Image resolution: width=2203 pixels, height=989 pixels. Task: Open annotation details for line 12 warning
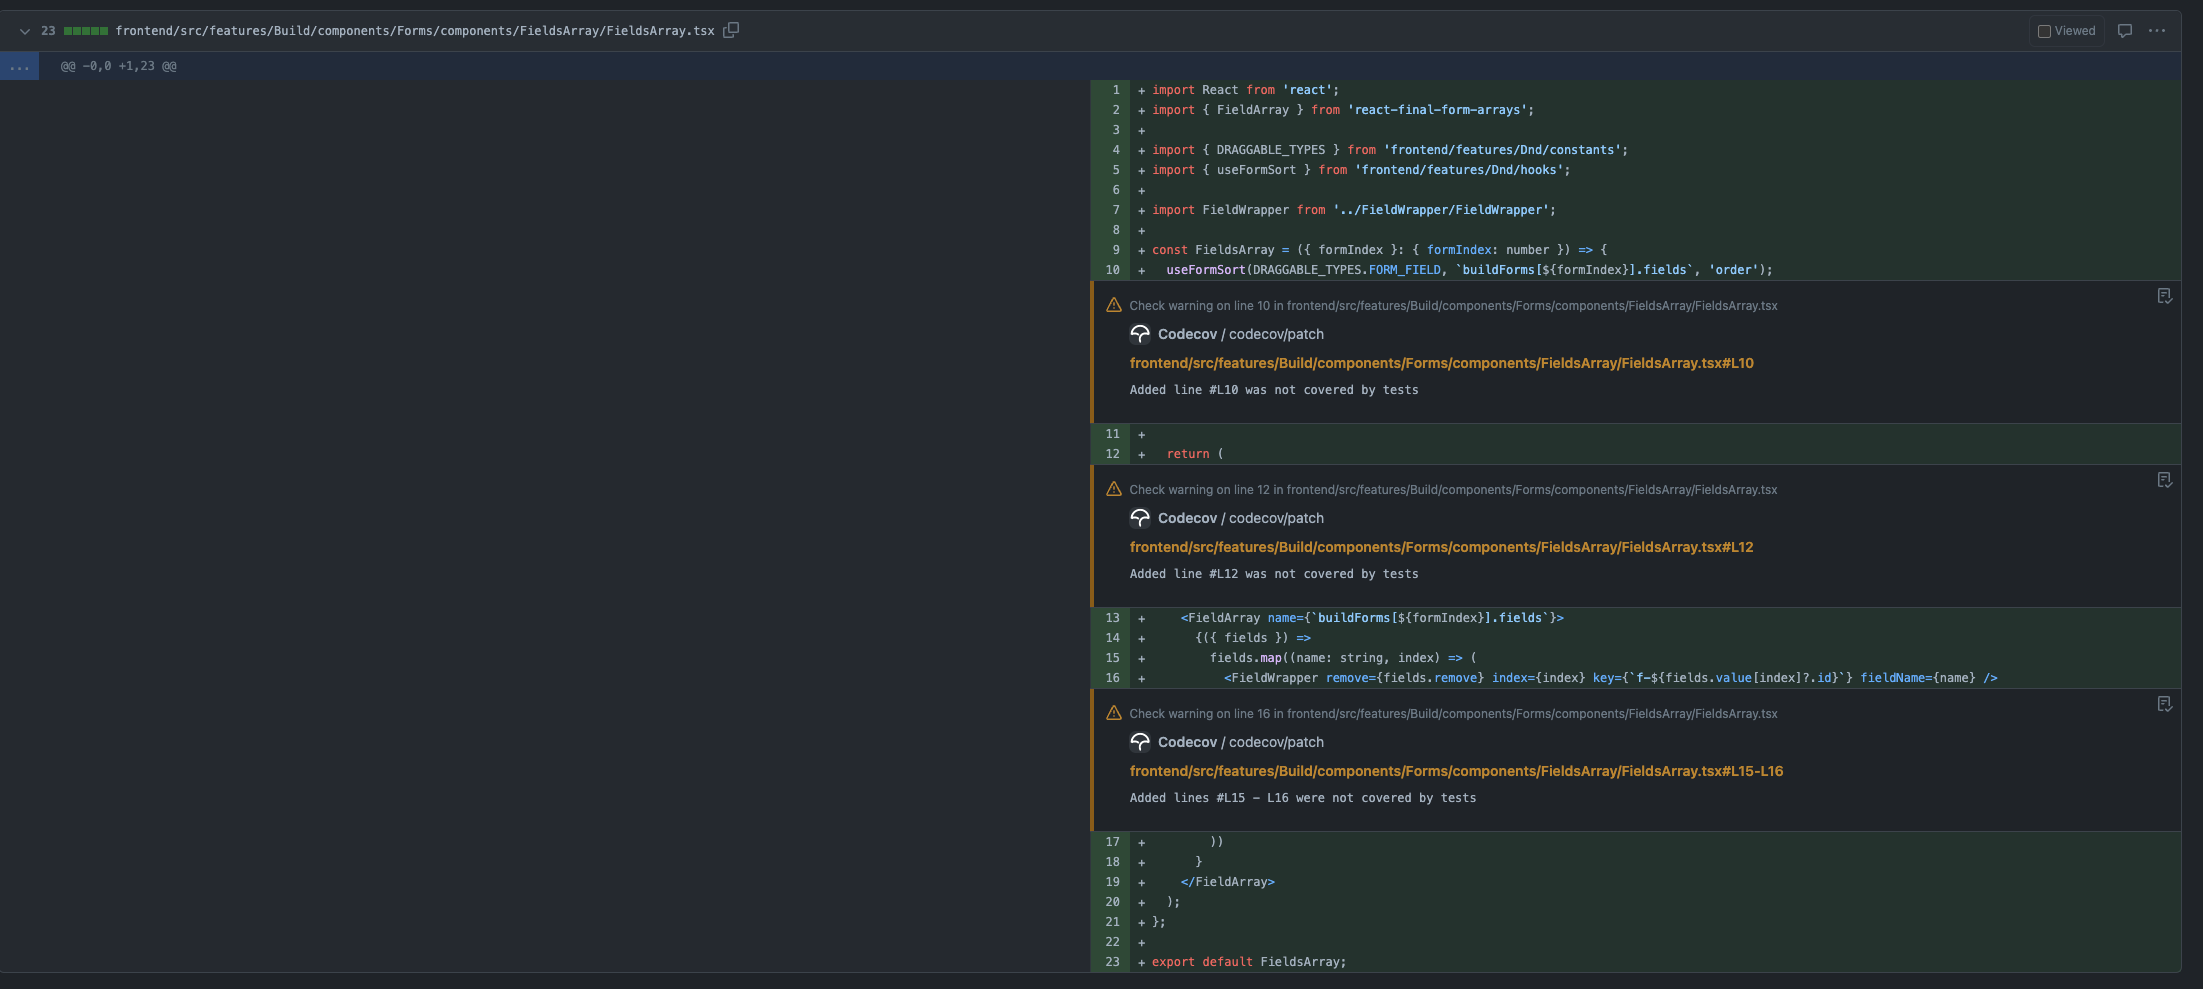2164,480
